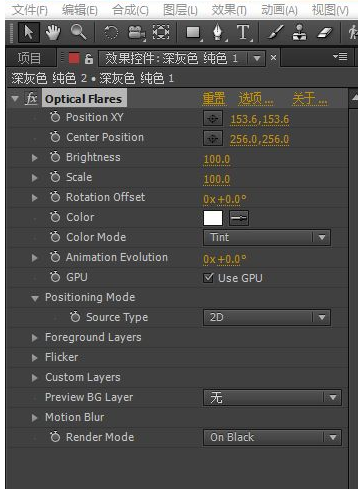The height and width of the screenshot is (494, 364).
Task: Select the Brush tool
Action: (275, 32)
